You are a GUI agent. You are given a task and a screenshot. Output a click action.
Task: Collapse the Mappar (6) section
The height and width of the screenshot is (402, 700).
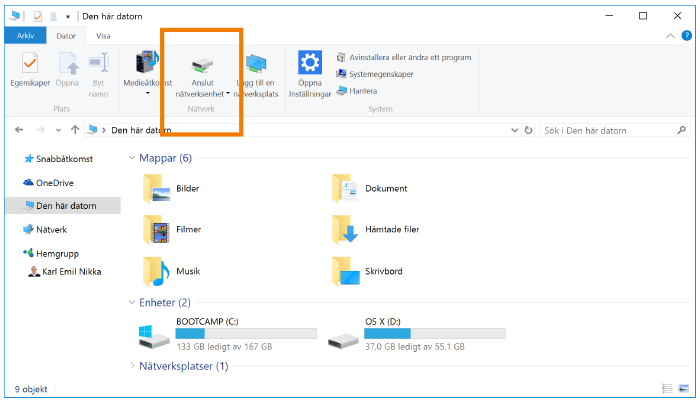click(133, 158)
